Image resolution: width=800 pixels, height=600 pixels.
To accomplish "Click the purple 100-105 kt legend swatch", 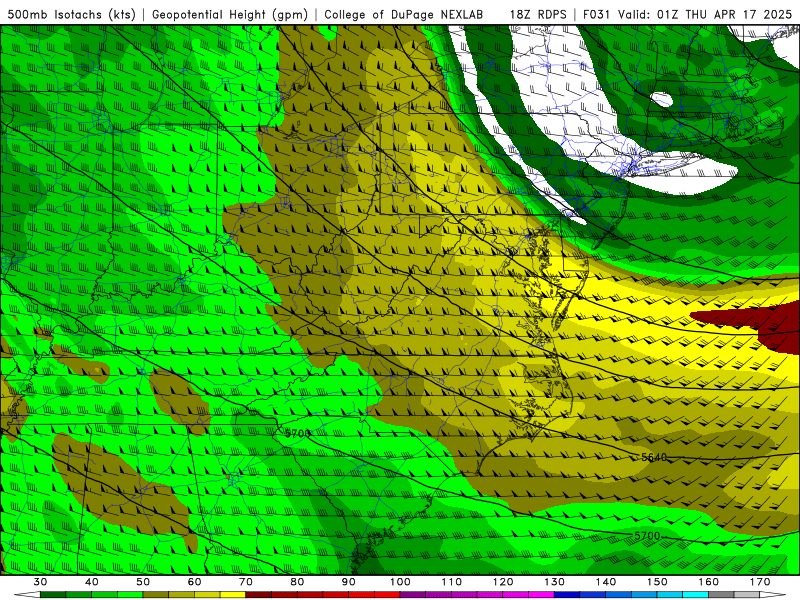I will coord(413,595).
